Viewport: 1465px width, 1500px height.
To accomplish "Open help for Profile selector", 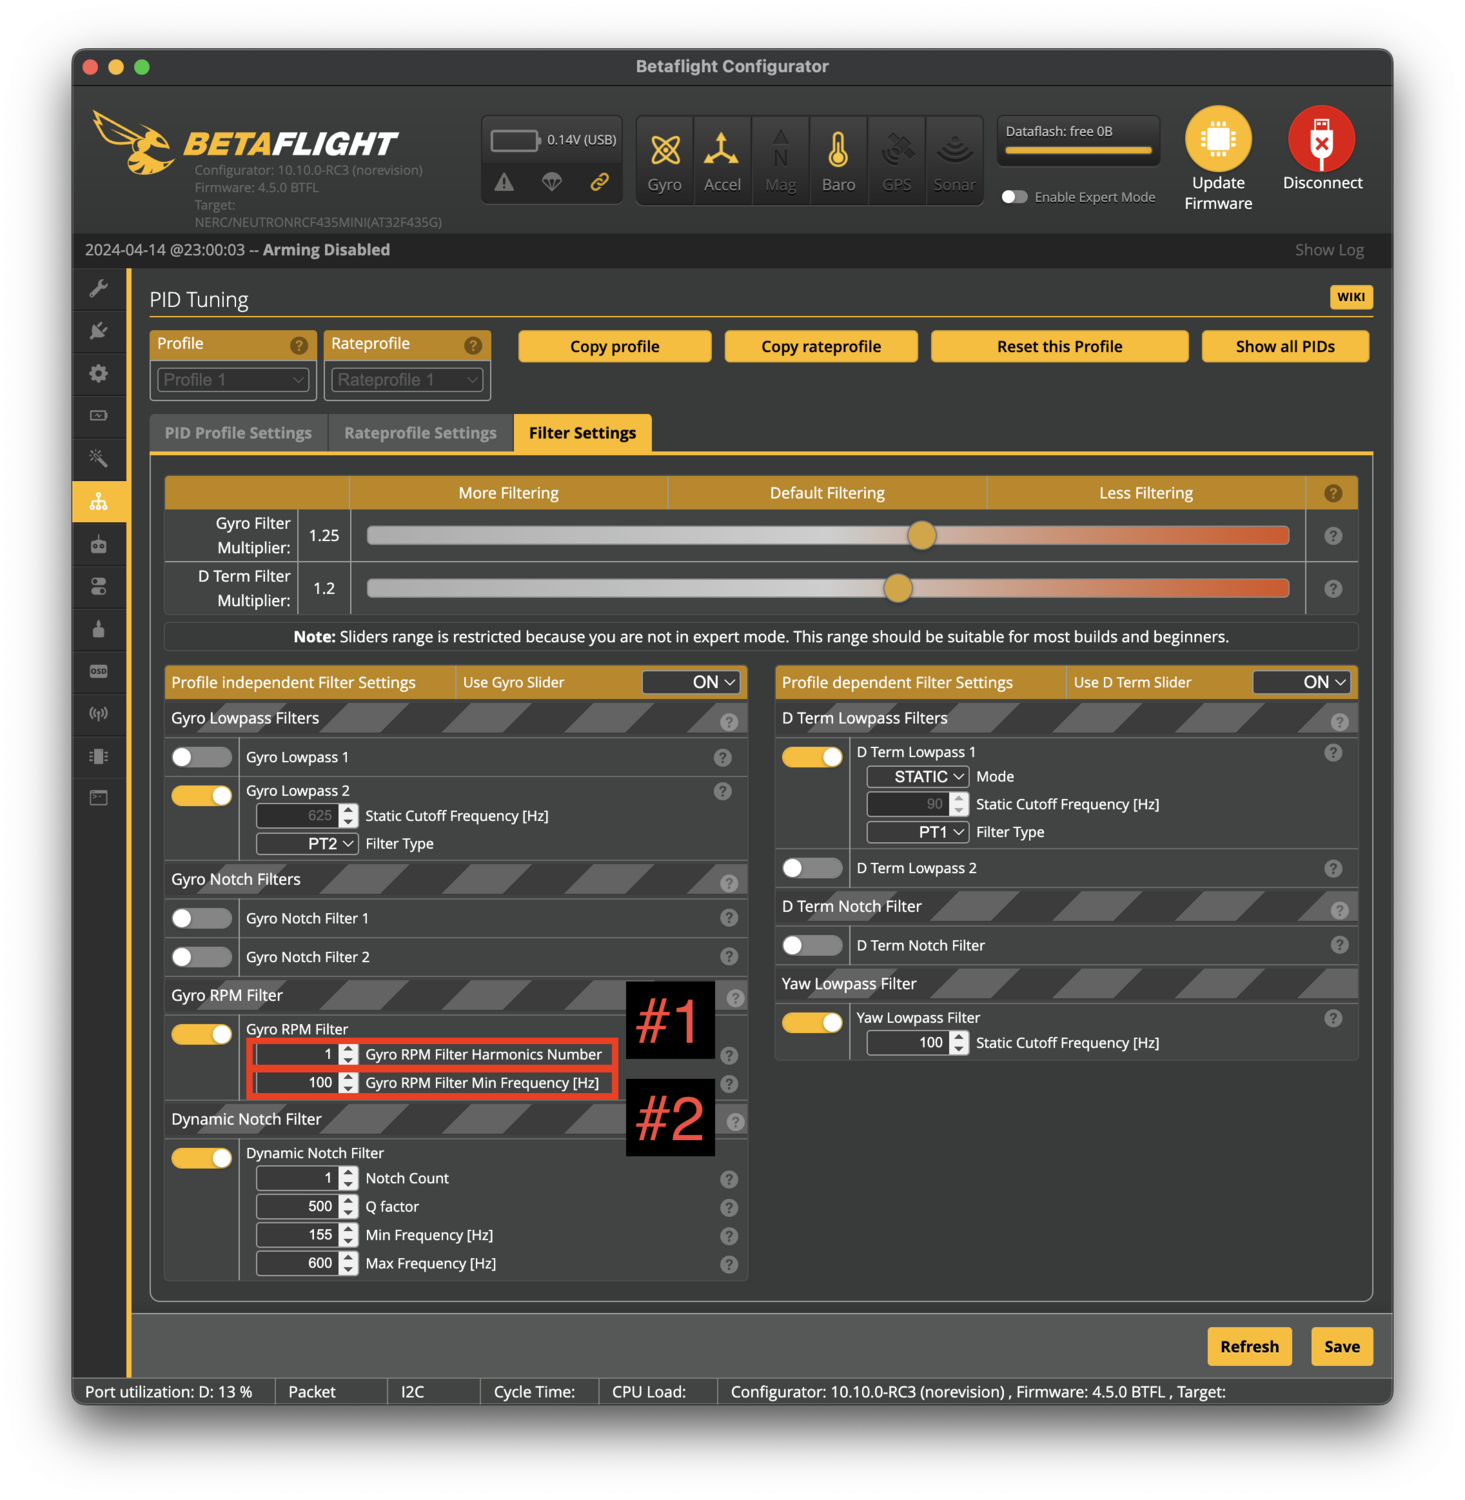I will [298, 345].
